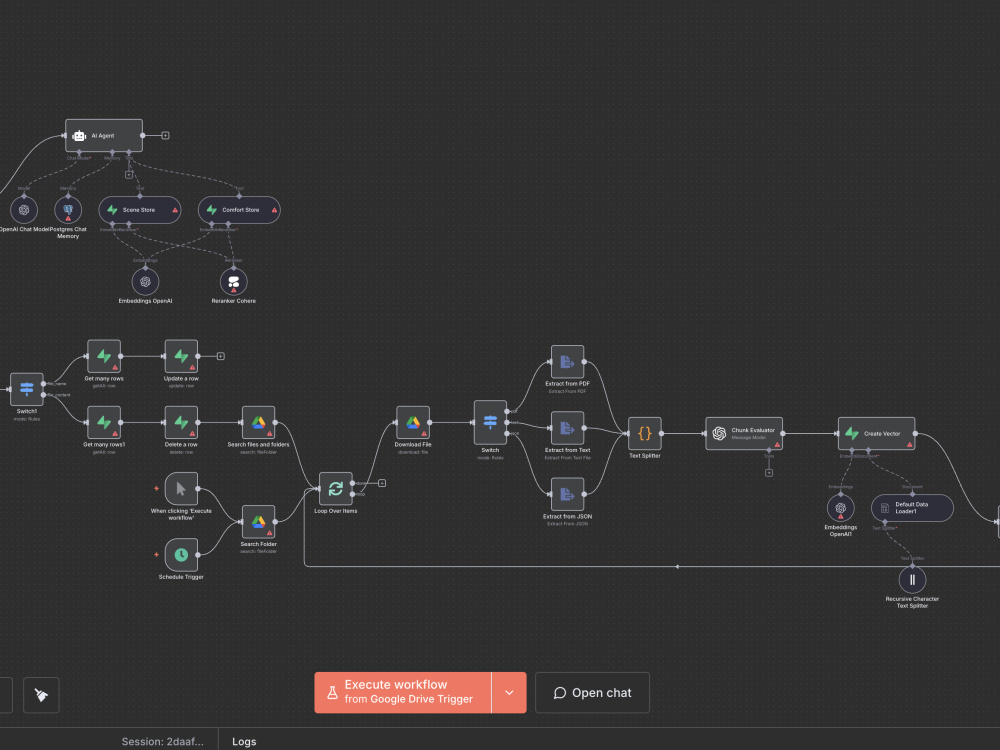Viewport: 1000px width, 750px height.
Task: Open the Loop Over Items node
Action: [335, 489]
